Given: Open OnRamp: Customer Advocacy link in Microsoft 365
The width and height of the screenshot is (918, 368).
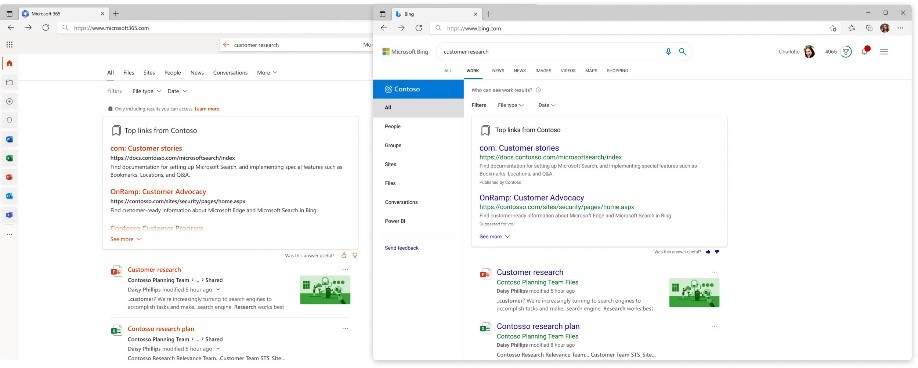Looking at the screenshot, I should pos(158,191).
